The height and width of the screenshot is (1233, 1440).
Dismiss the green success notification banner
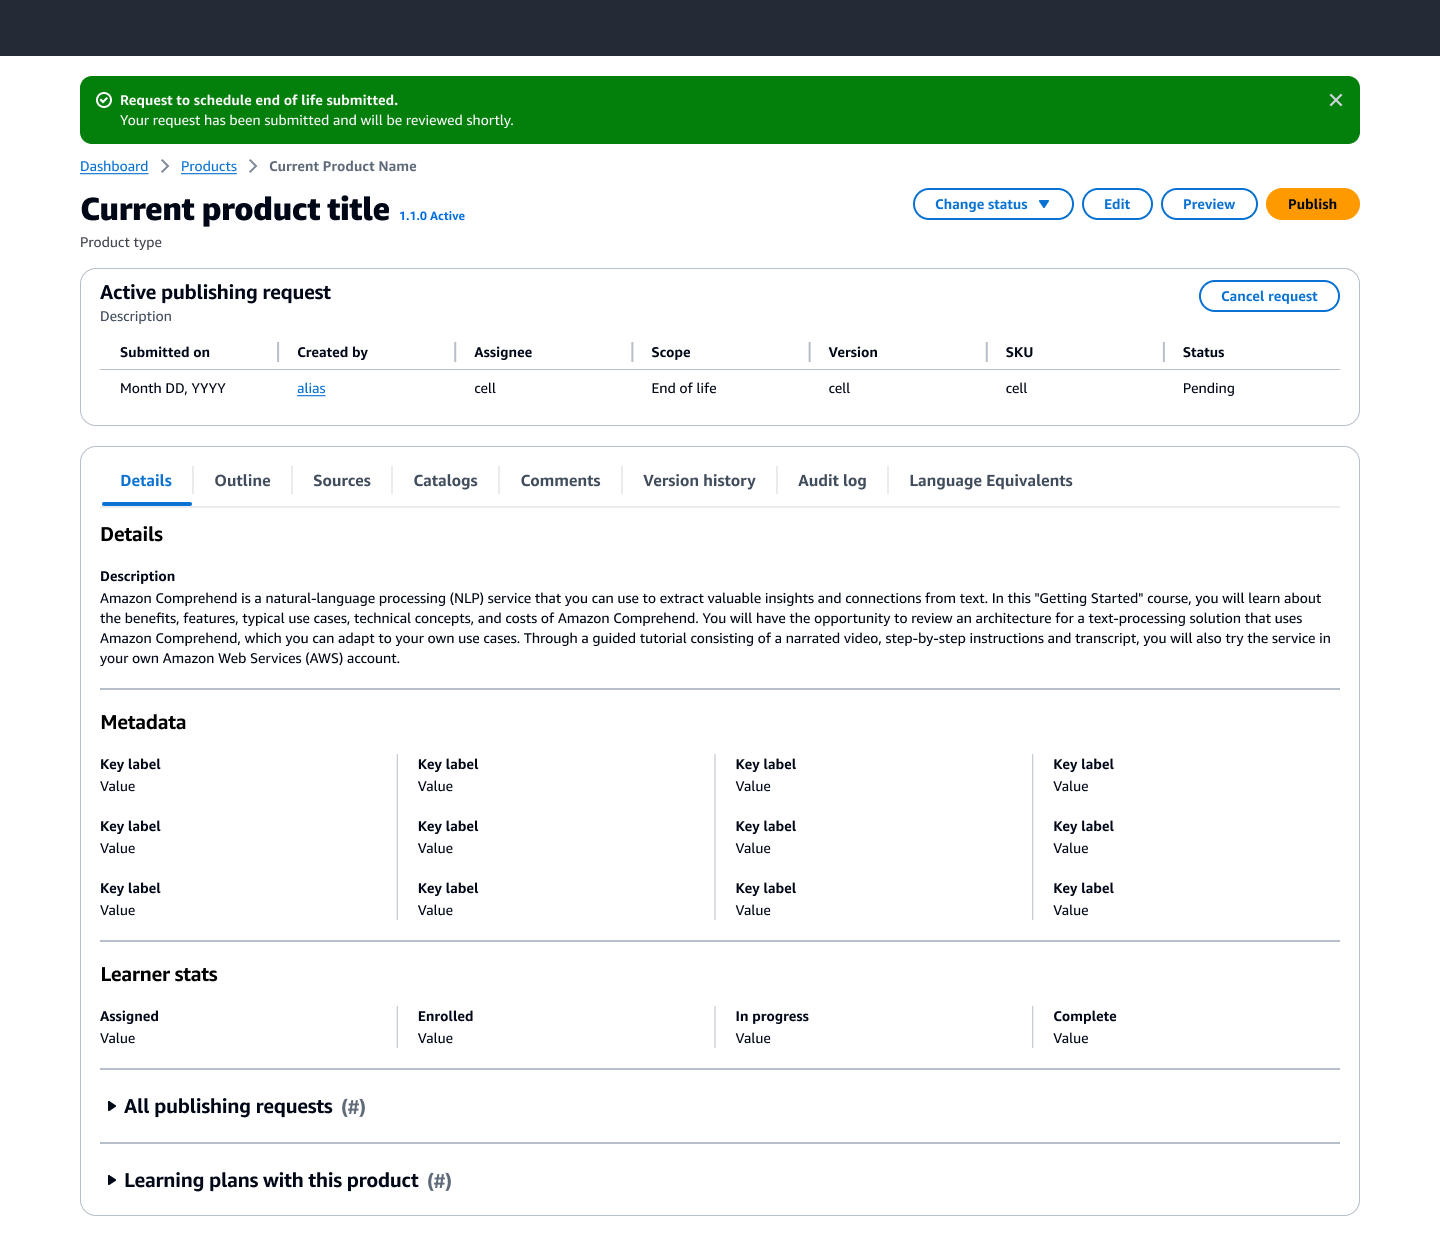(x=1336, y=100)
